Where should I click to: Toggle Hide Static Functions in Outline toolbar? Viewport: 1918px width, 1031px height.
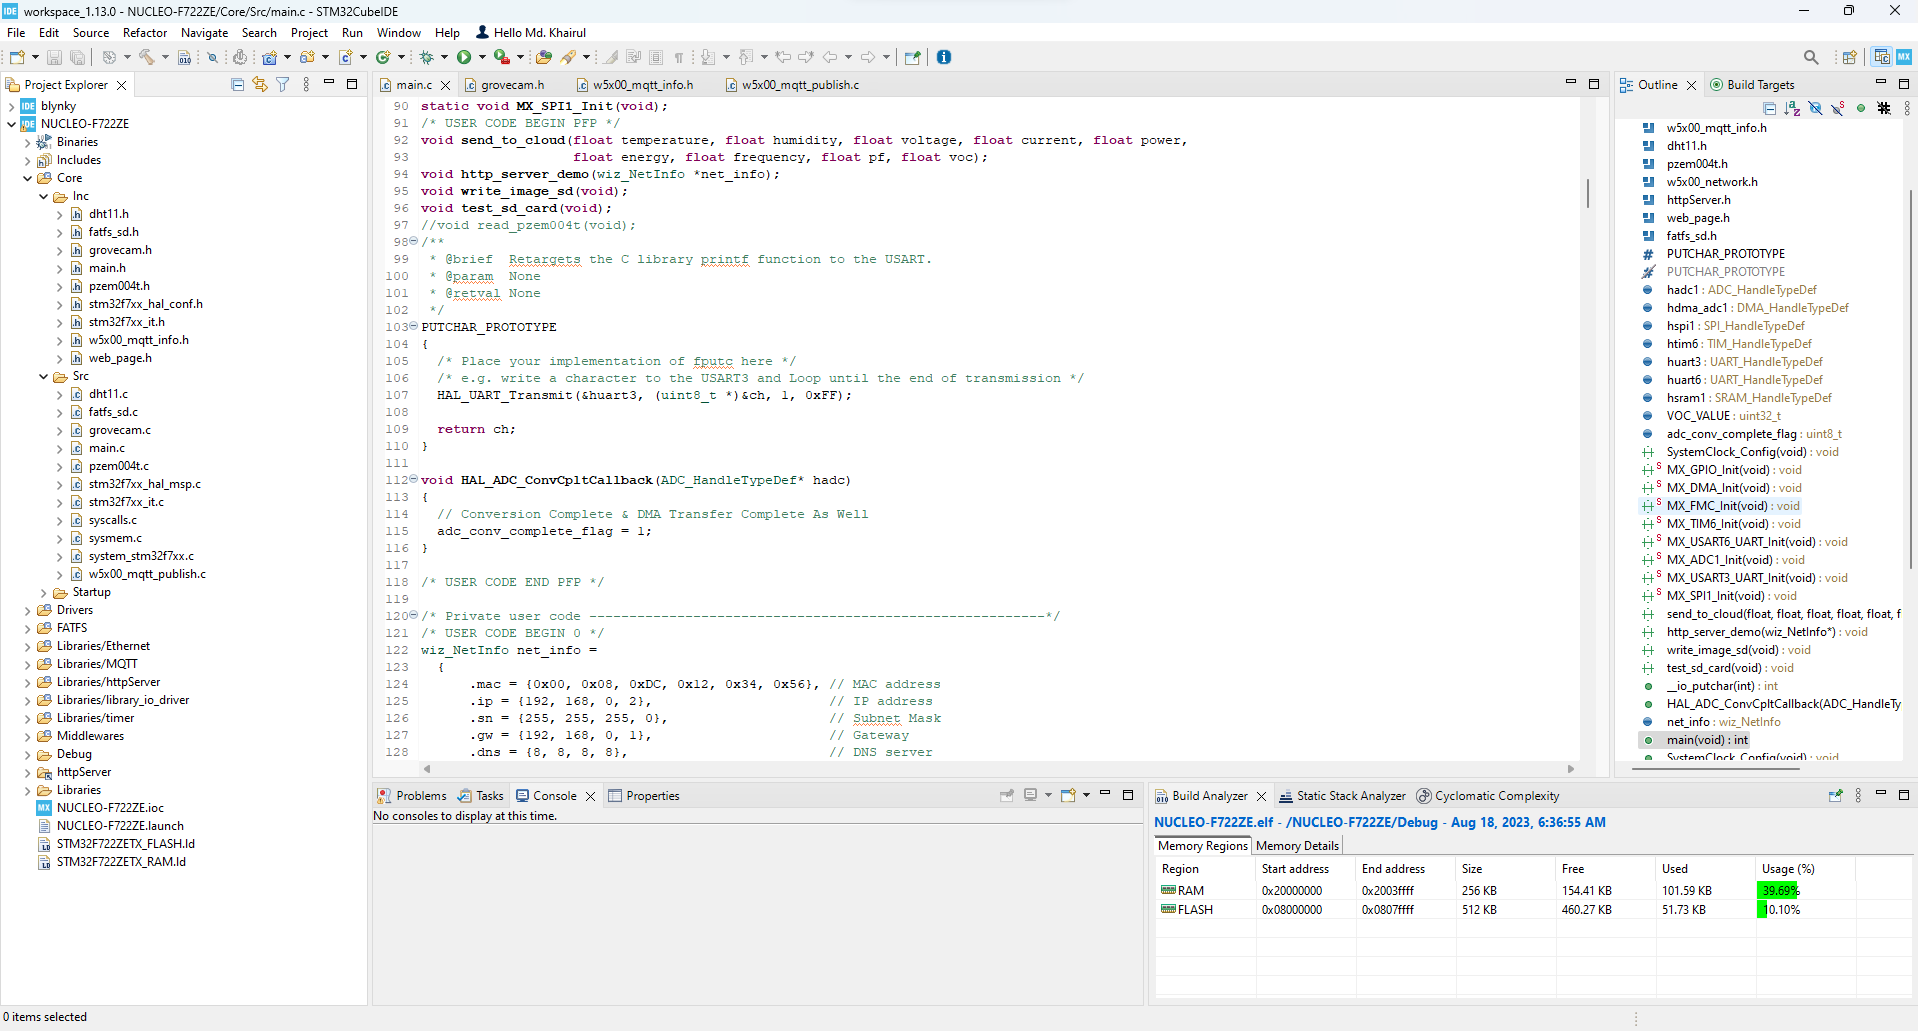[1838, 107]
